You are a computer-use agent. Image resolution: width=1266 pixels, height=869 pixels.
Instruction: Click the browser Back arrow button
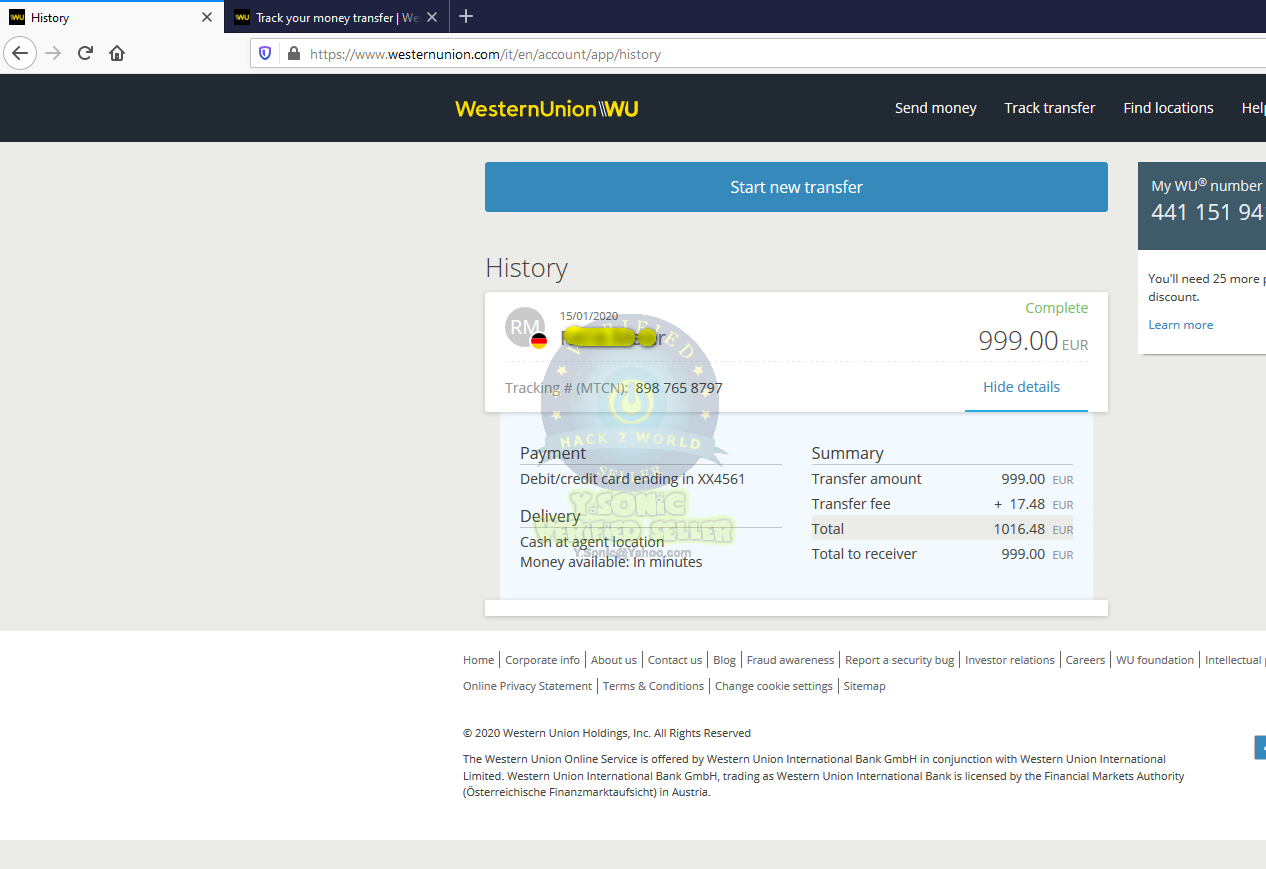point(20,54)
